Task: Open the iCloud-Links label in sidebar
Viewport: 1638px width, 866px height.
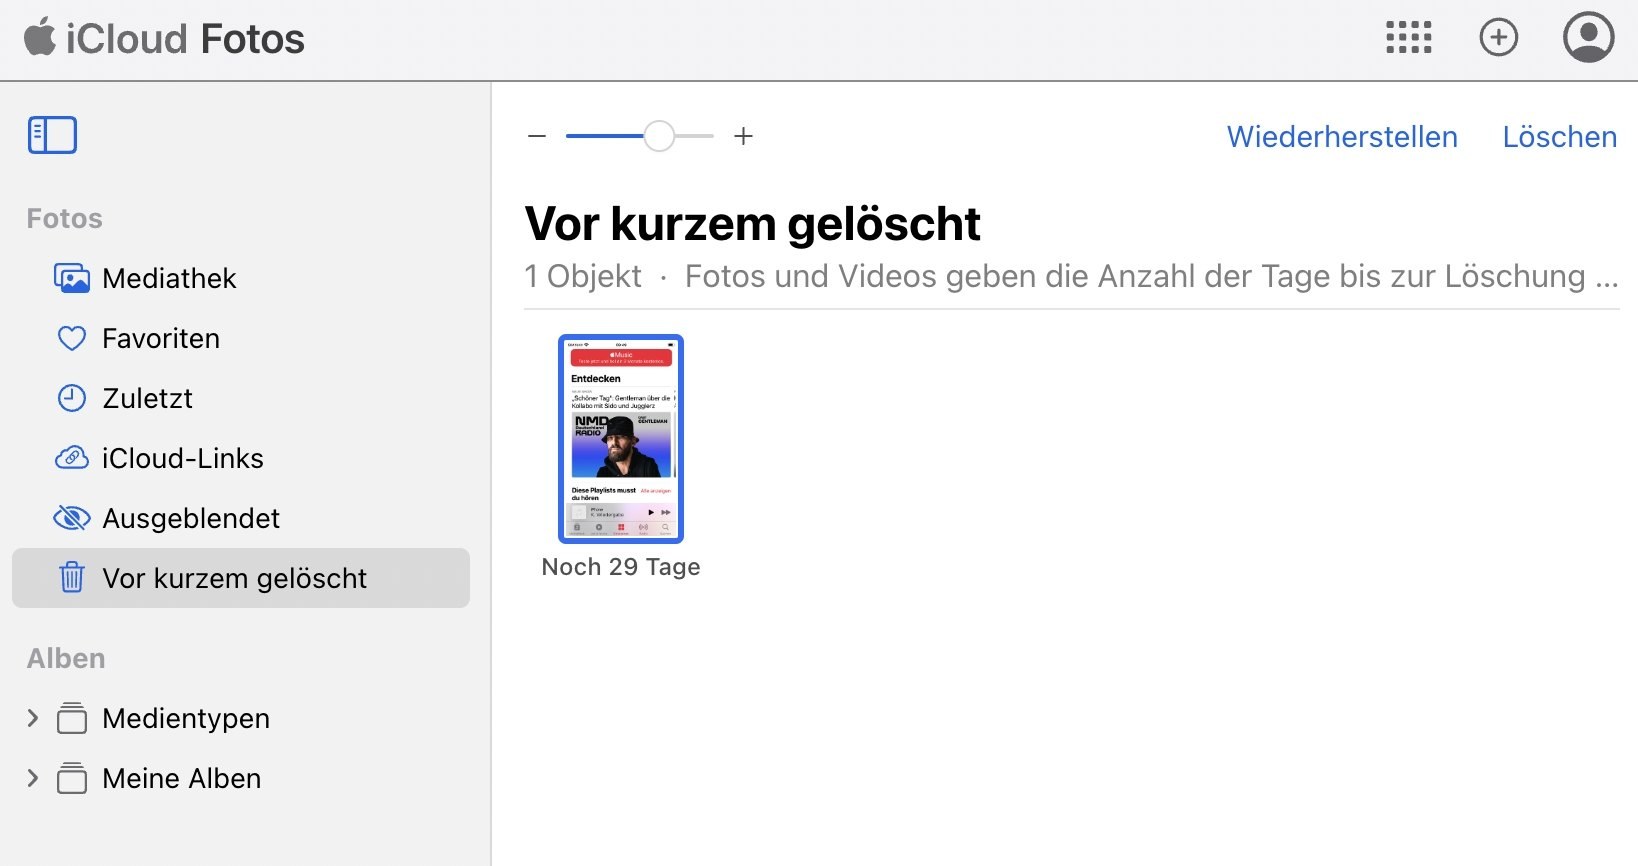Action: (x=183, y=458)
